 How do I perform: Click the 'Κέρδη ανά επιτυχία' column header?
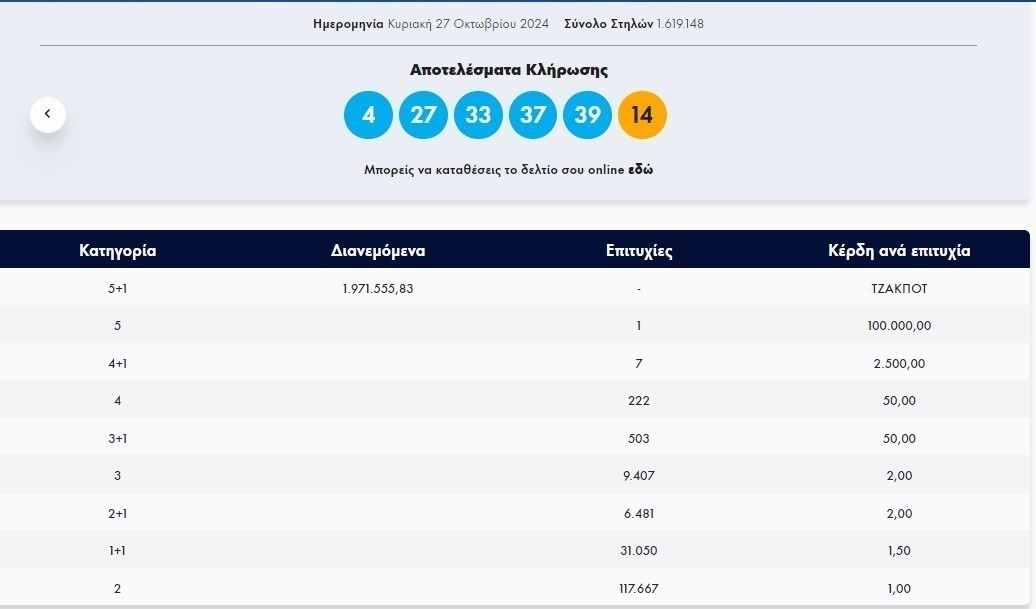(899, 251)
